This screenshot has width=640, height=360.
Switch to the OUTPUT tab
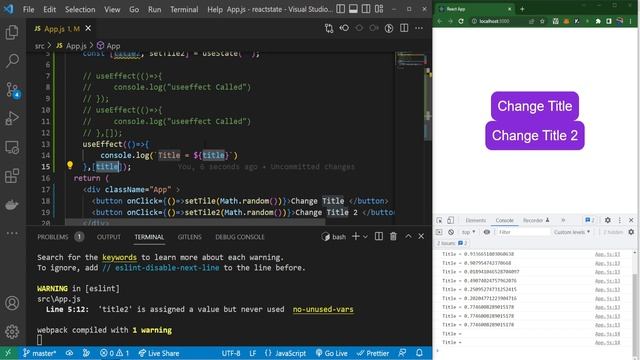(x=109, y=237)
